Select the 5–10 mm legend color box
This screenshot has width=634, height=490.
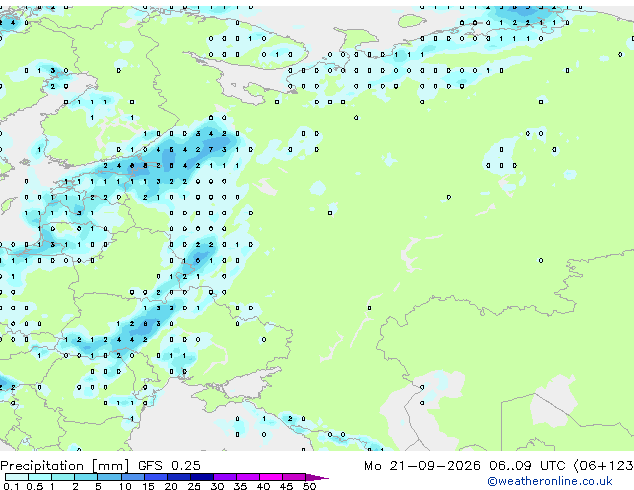click(109, 477)
